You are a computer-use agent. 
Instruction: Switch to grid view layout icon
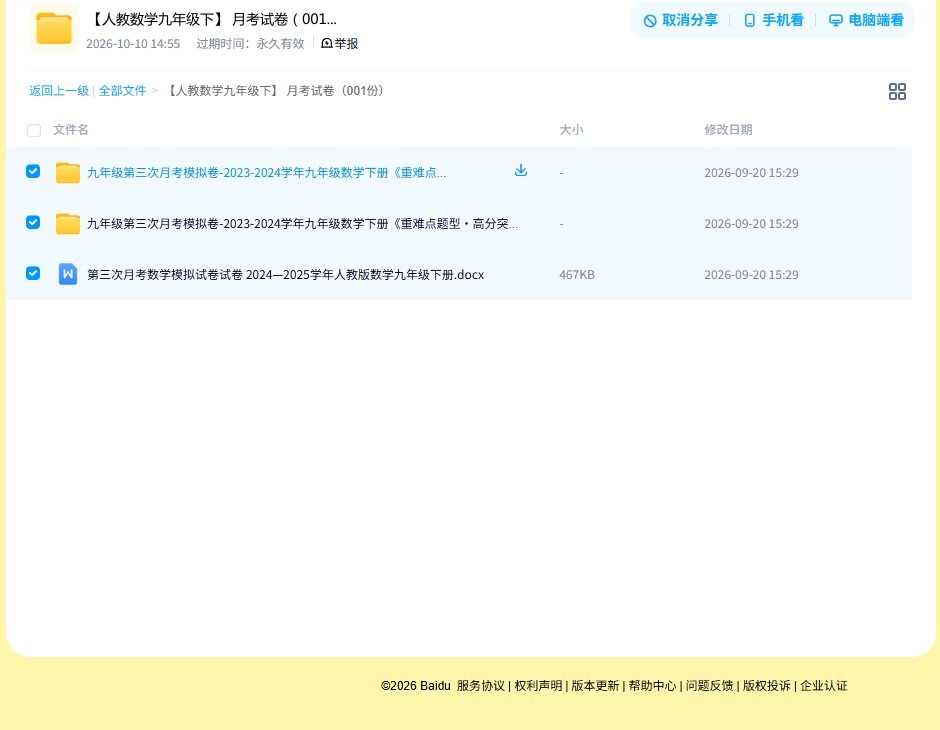click(x=897, y=91)
